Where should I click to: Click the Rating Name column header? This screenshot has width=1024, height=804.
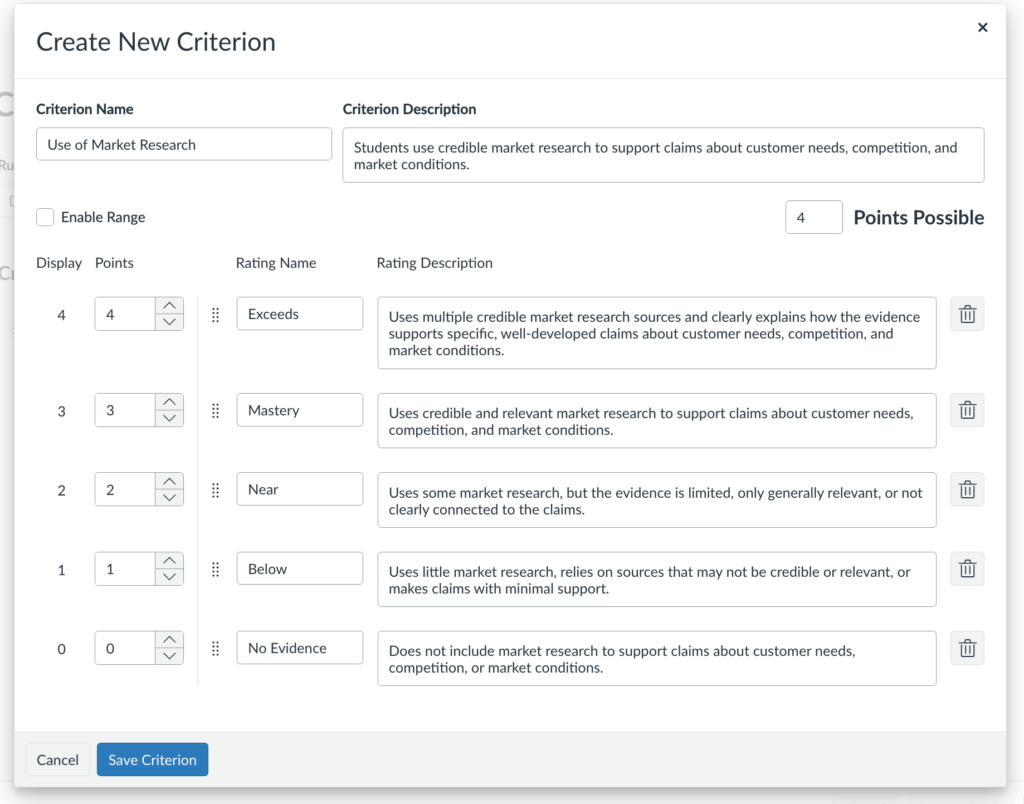pyautogui.click(x=276, y=263)
